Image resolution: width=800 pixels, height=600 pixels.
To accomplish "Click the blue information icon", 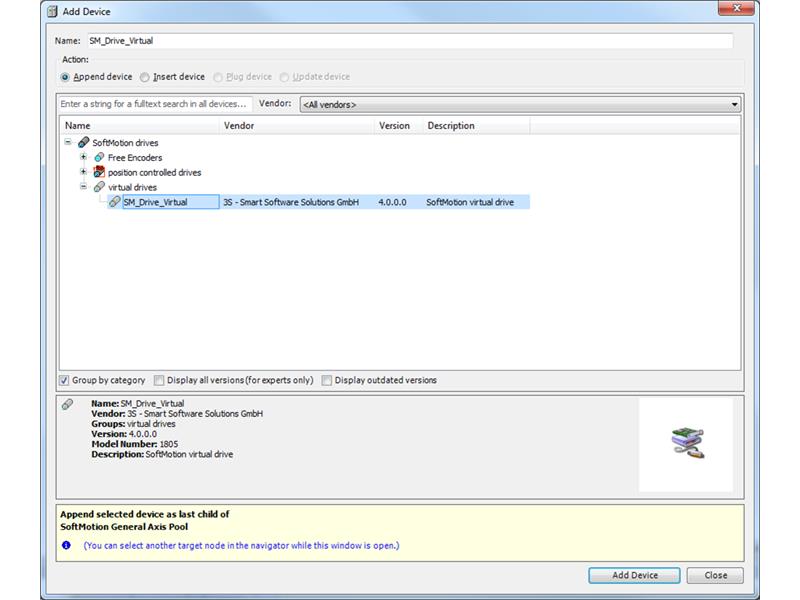I will [x=66, y=545].
